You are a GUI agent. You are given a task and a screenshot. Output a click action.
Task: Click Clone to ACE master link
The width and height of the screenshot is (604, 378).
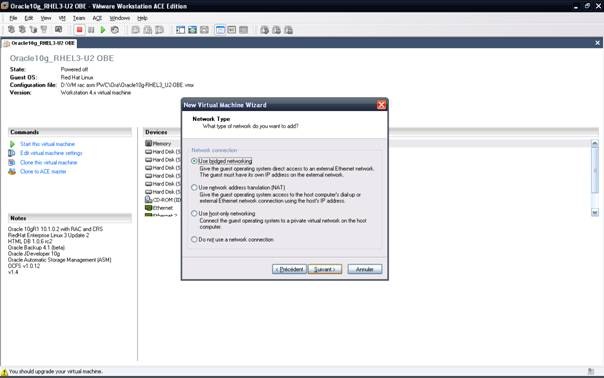[43, 171]
